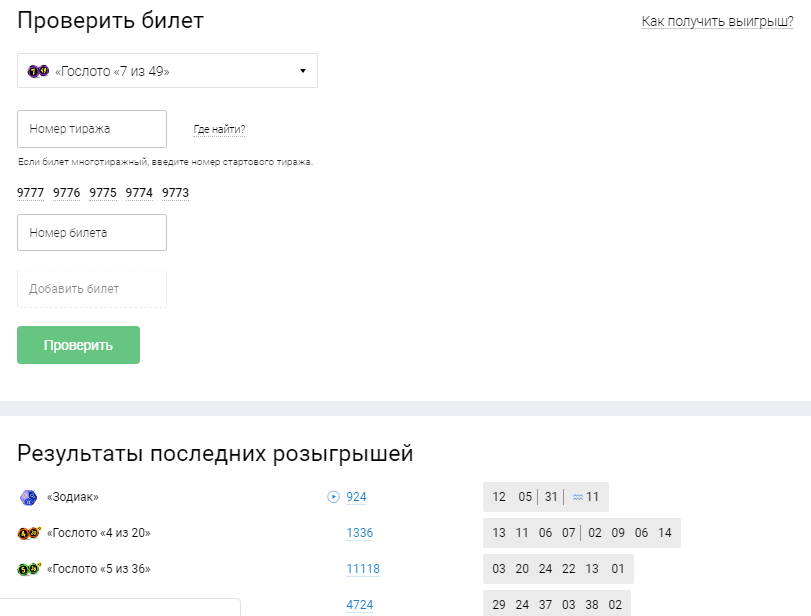Image resolution: width=811 pixels, height=616 pixels.
Task: Select draw number 9774
Action: pyautogui.click(x=139, y=193)
